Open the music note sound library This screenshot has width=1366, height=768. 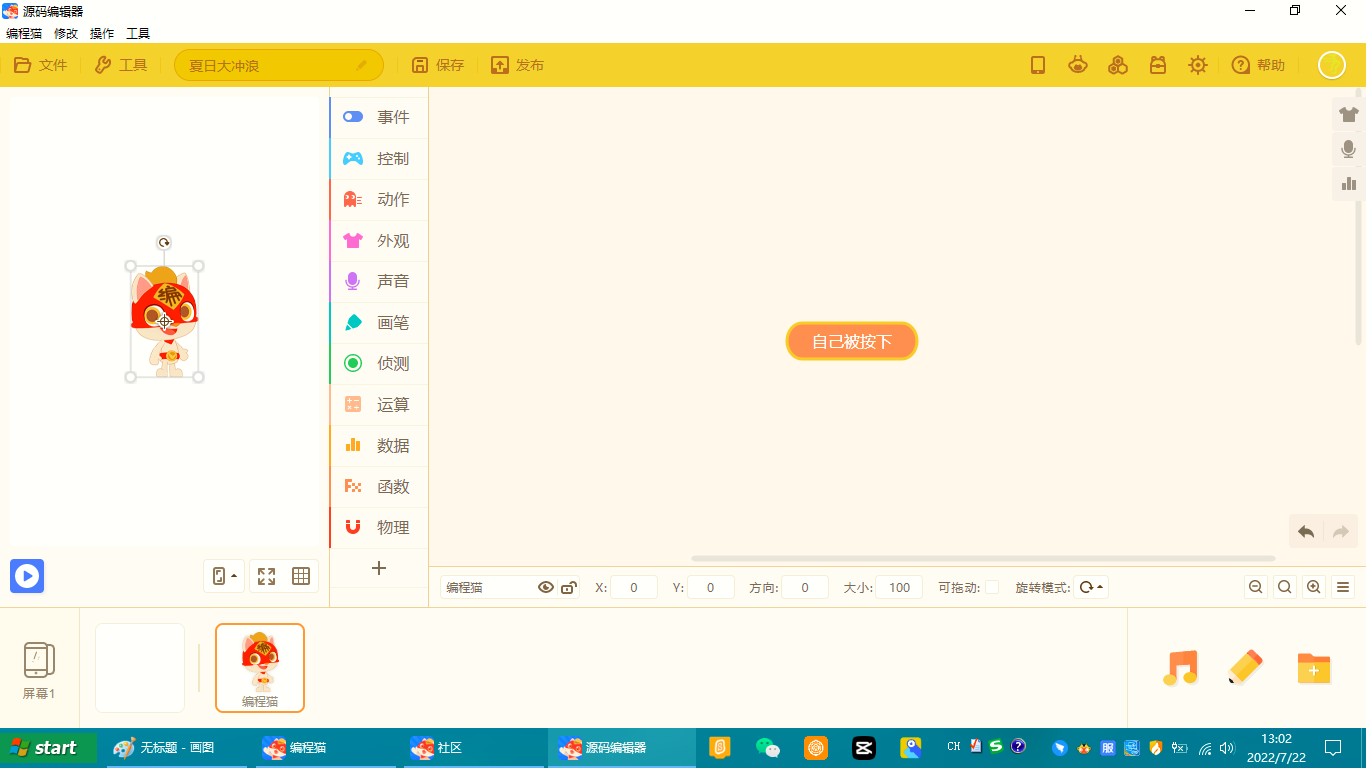[1181, 667]
